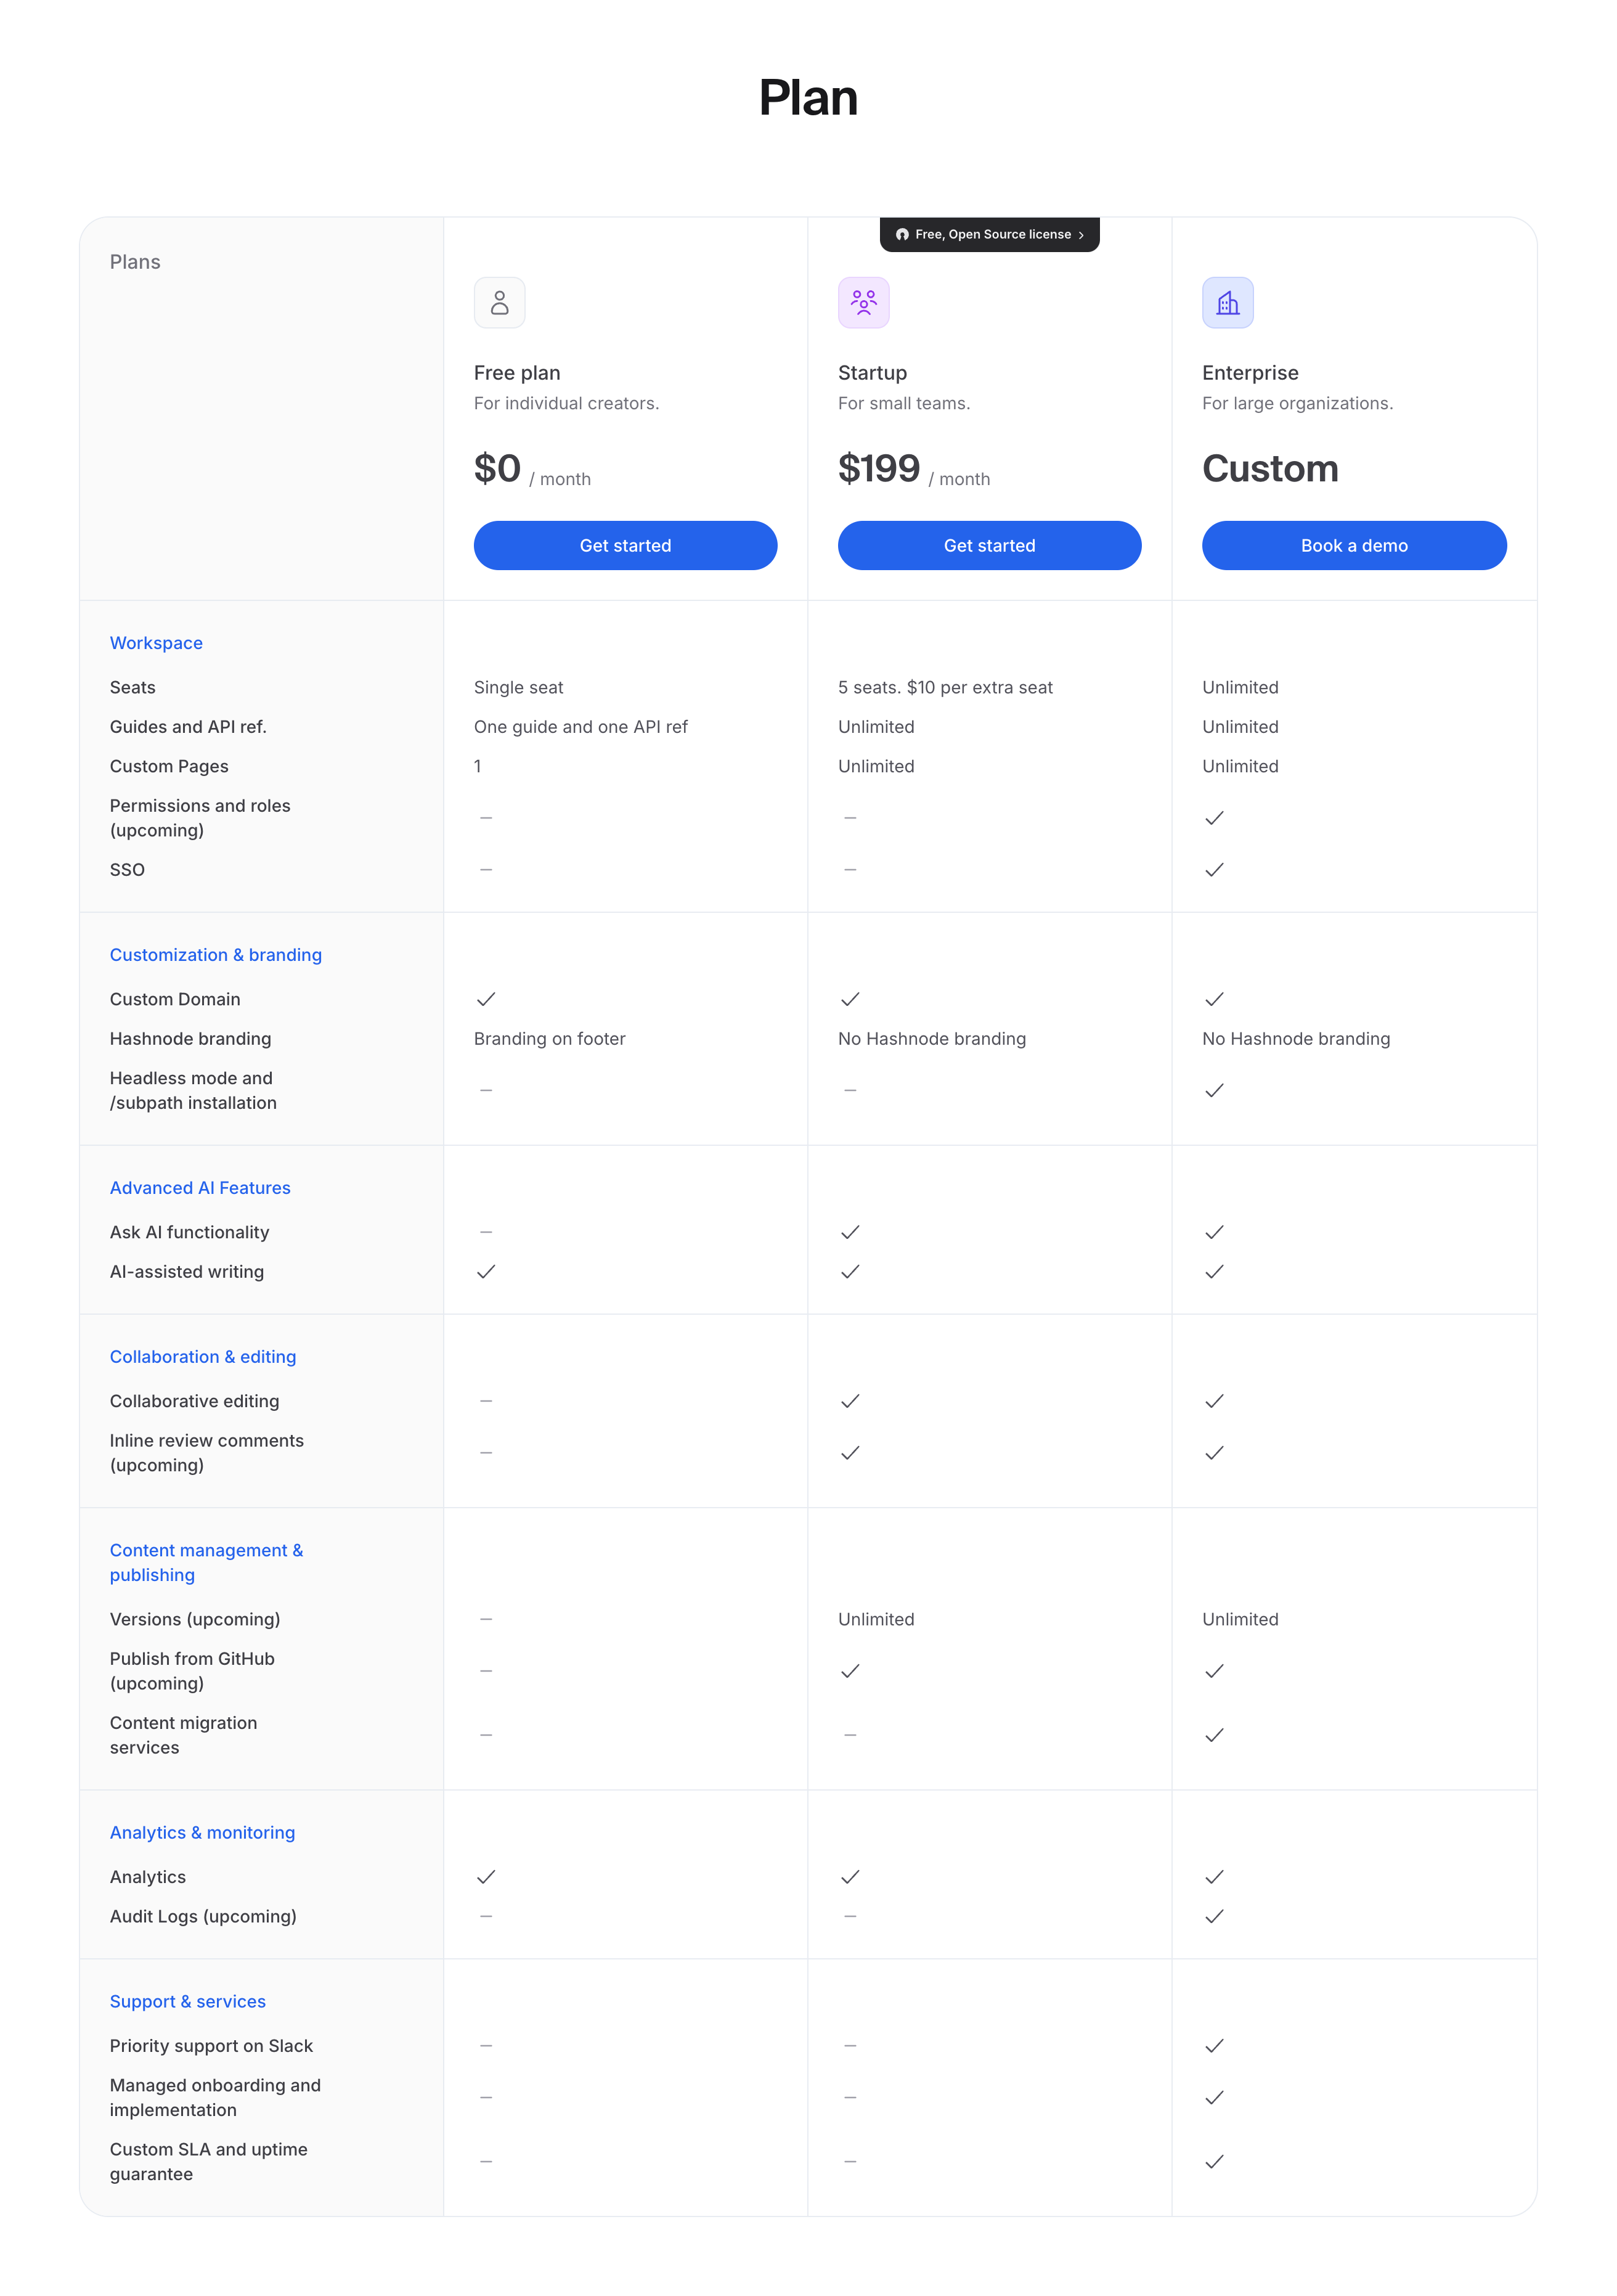1617x2296 pixels.
Task: Click Enterprise SSO checkmark
Action: click(1214, 870)
